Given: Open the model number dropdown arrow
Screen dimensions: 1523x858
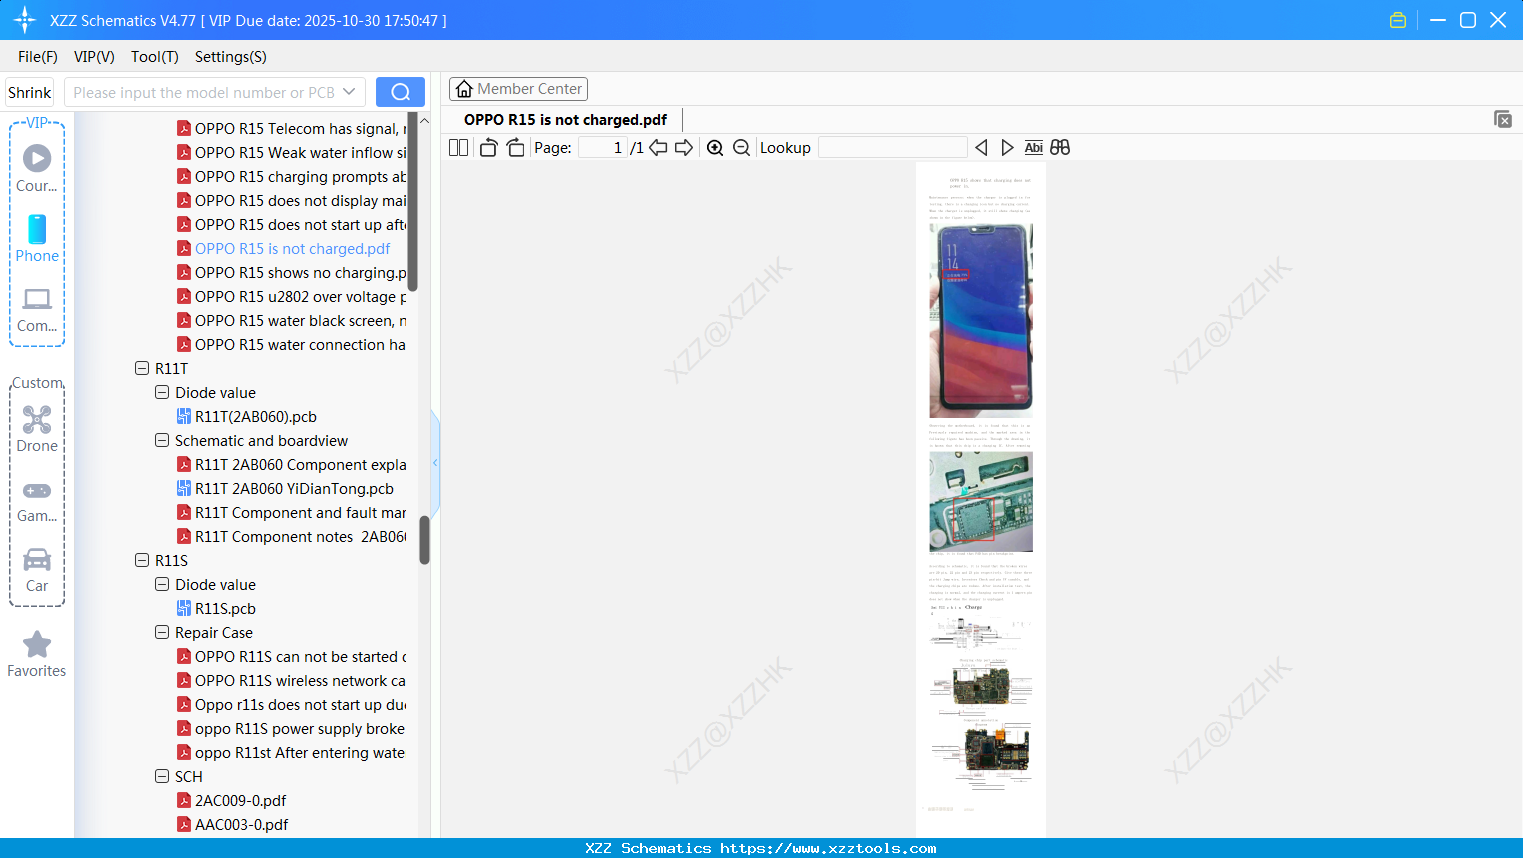Looking at the screenshot, I should point(349,92).
